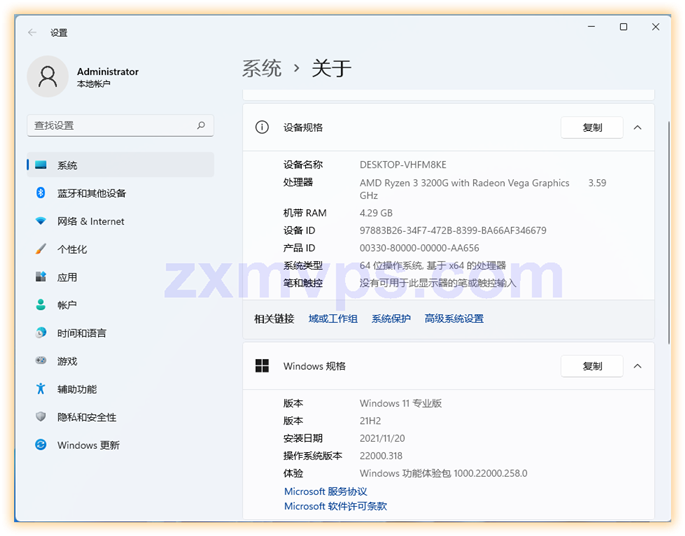Image resolution: width=685 pixels, height=536 pixels.
Task: Select device name DESKTOP-VHFM8KE text
Action: tap(403, 165)
